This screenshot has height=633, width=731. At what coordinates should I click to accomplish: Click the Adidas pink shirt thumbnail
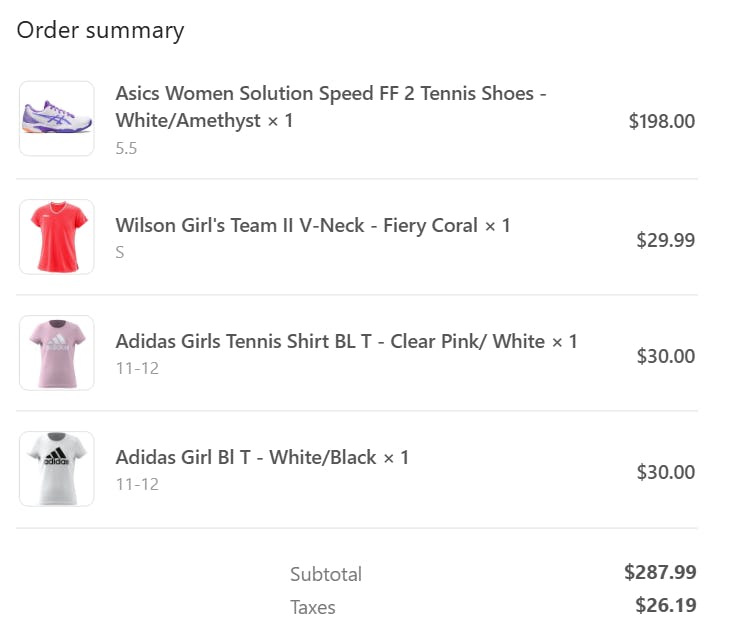(57, 353)
